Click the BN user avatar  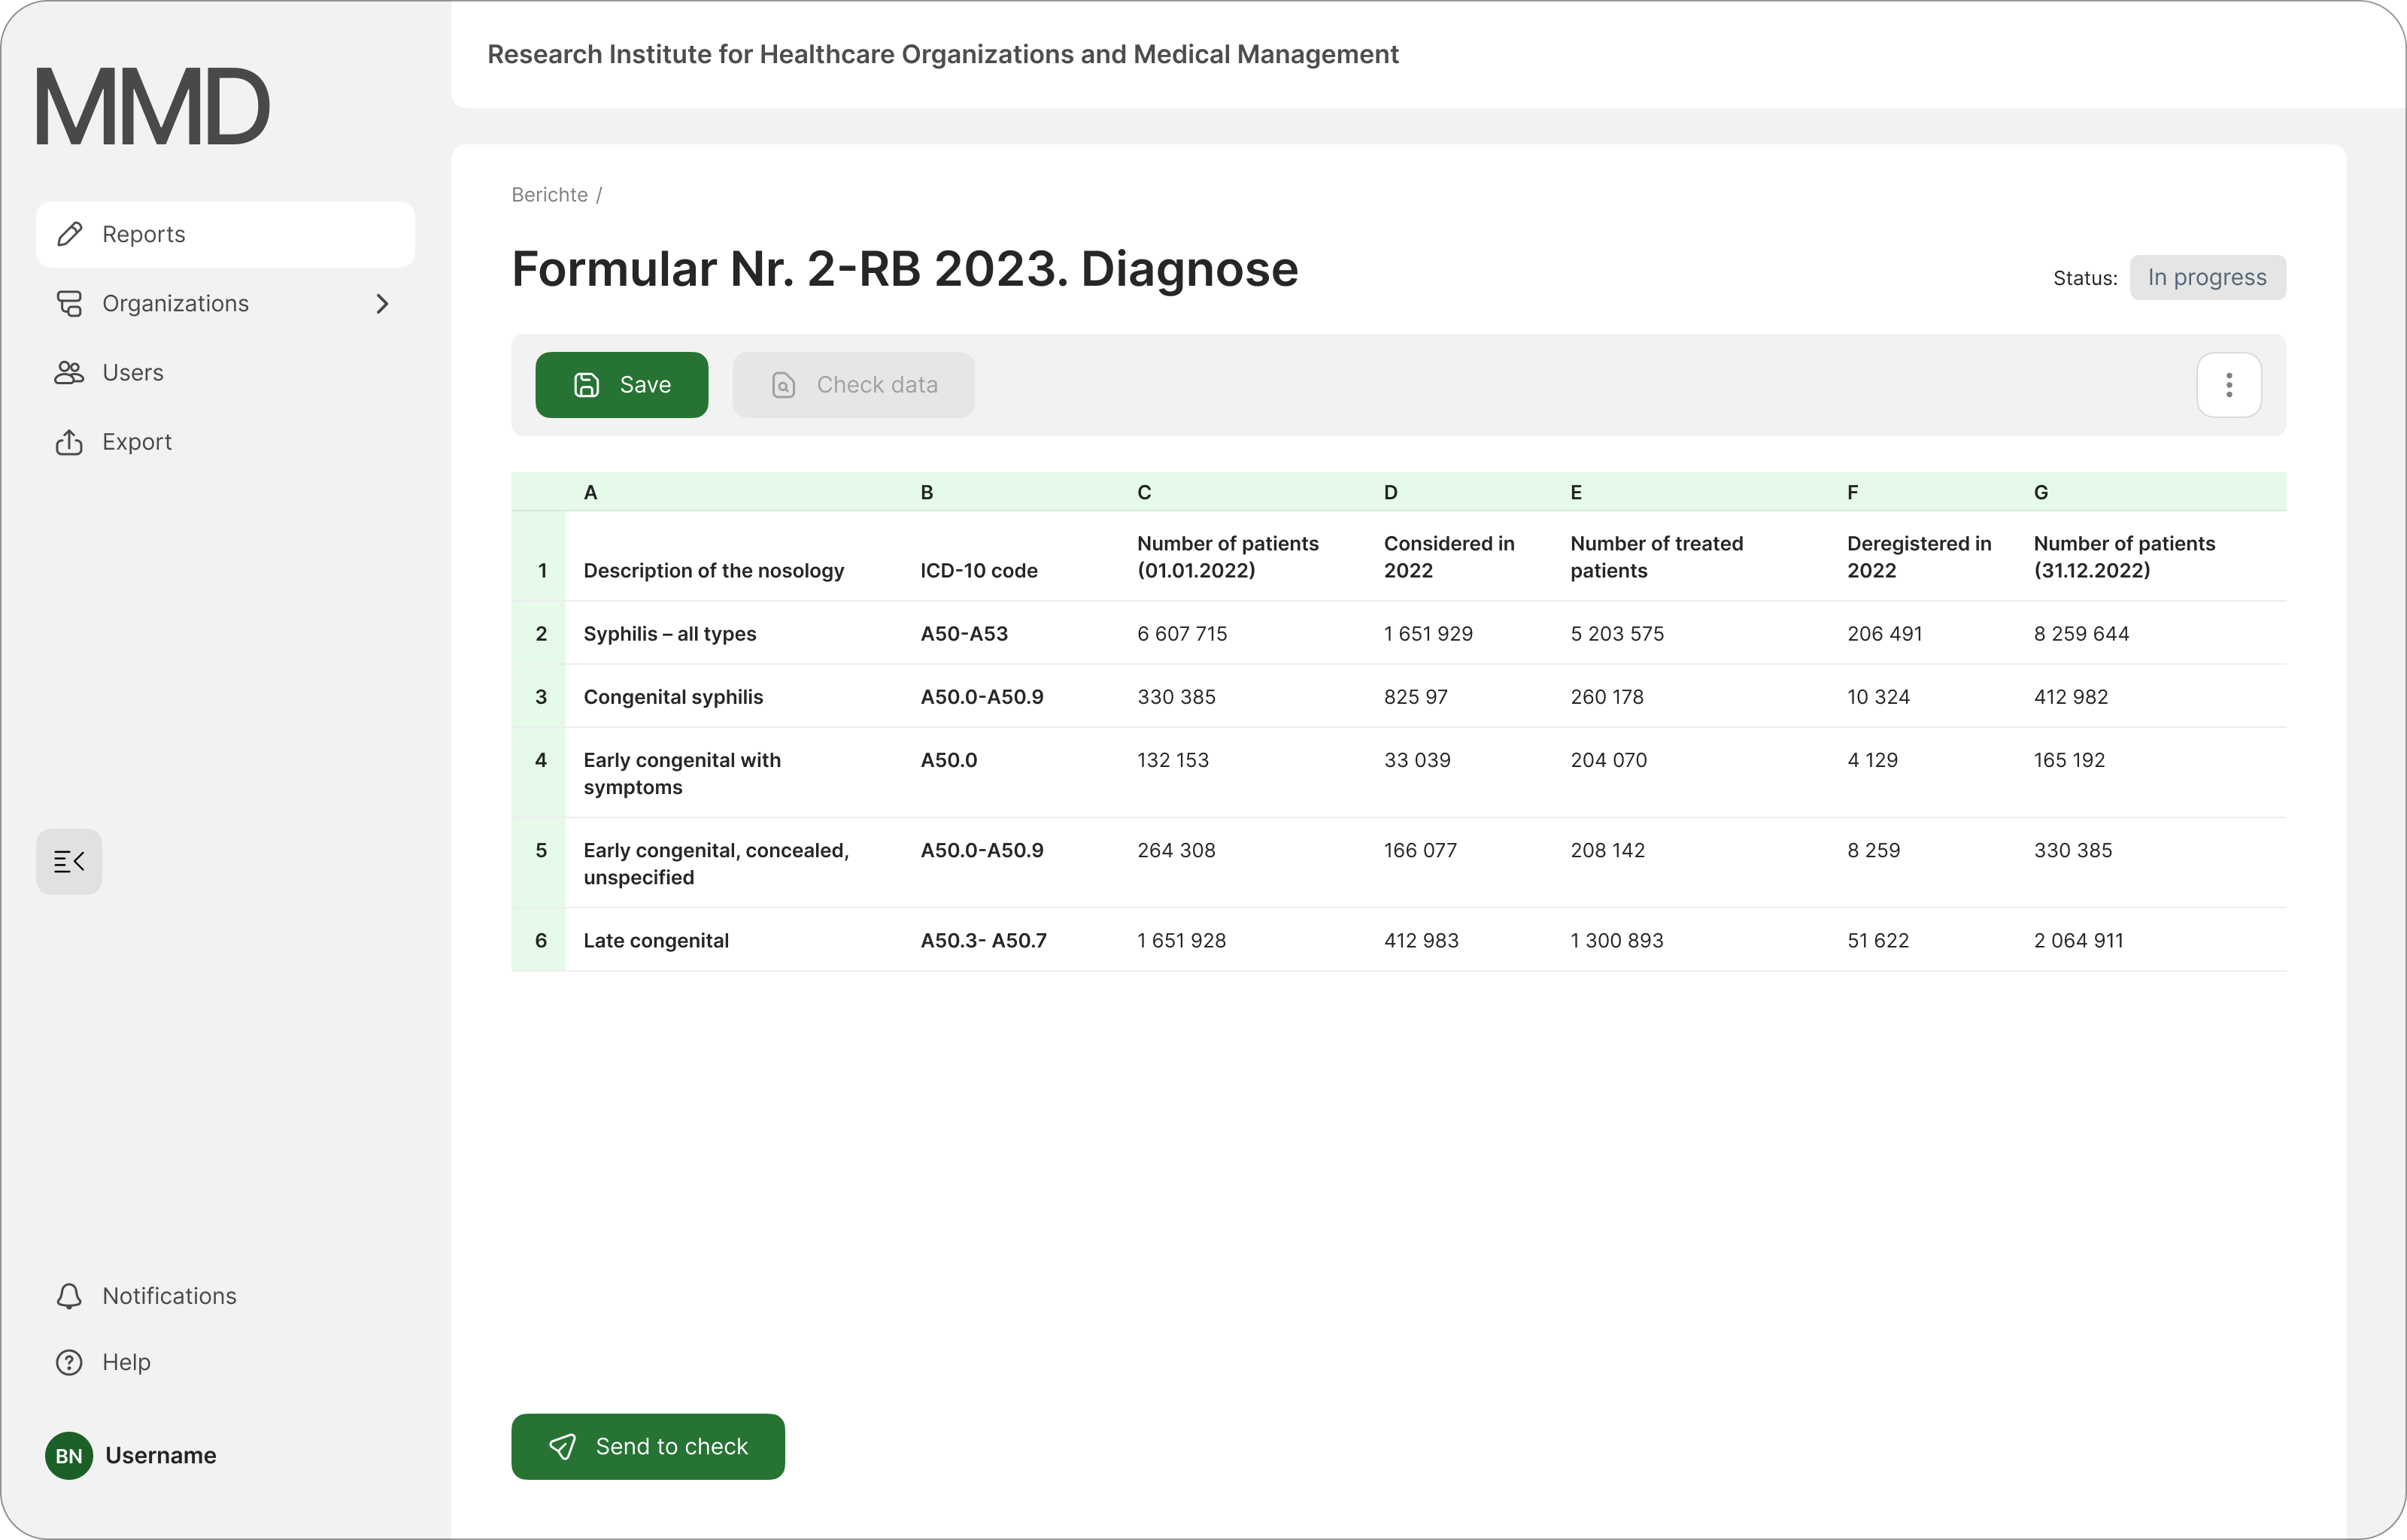click(69, 1456)
